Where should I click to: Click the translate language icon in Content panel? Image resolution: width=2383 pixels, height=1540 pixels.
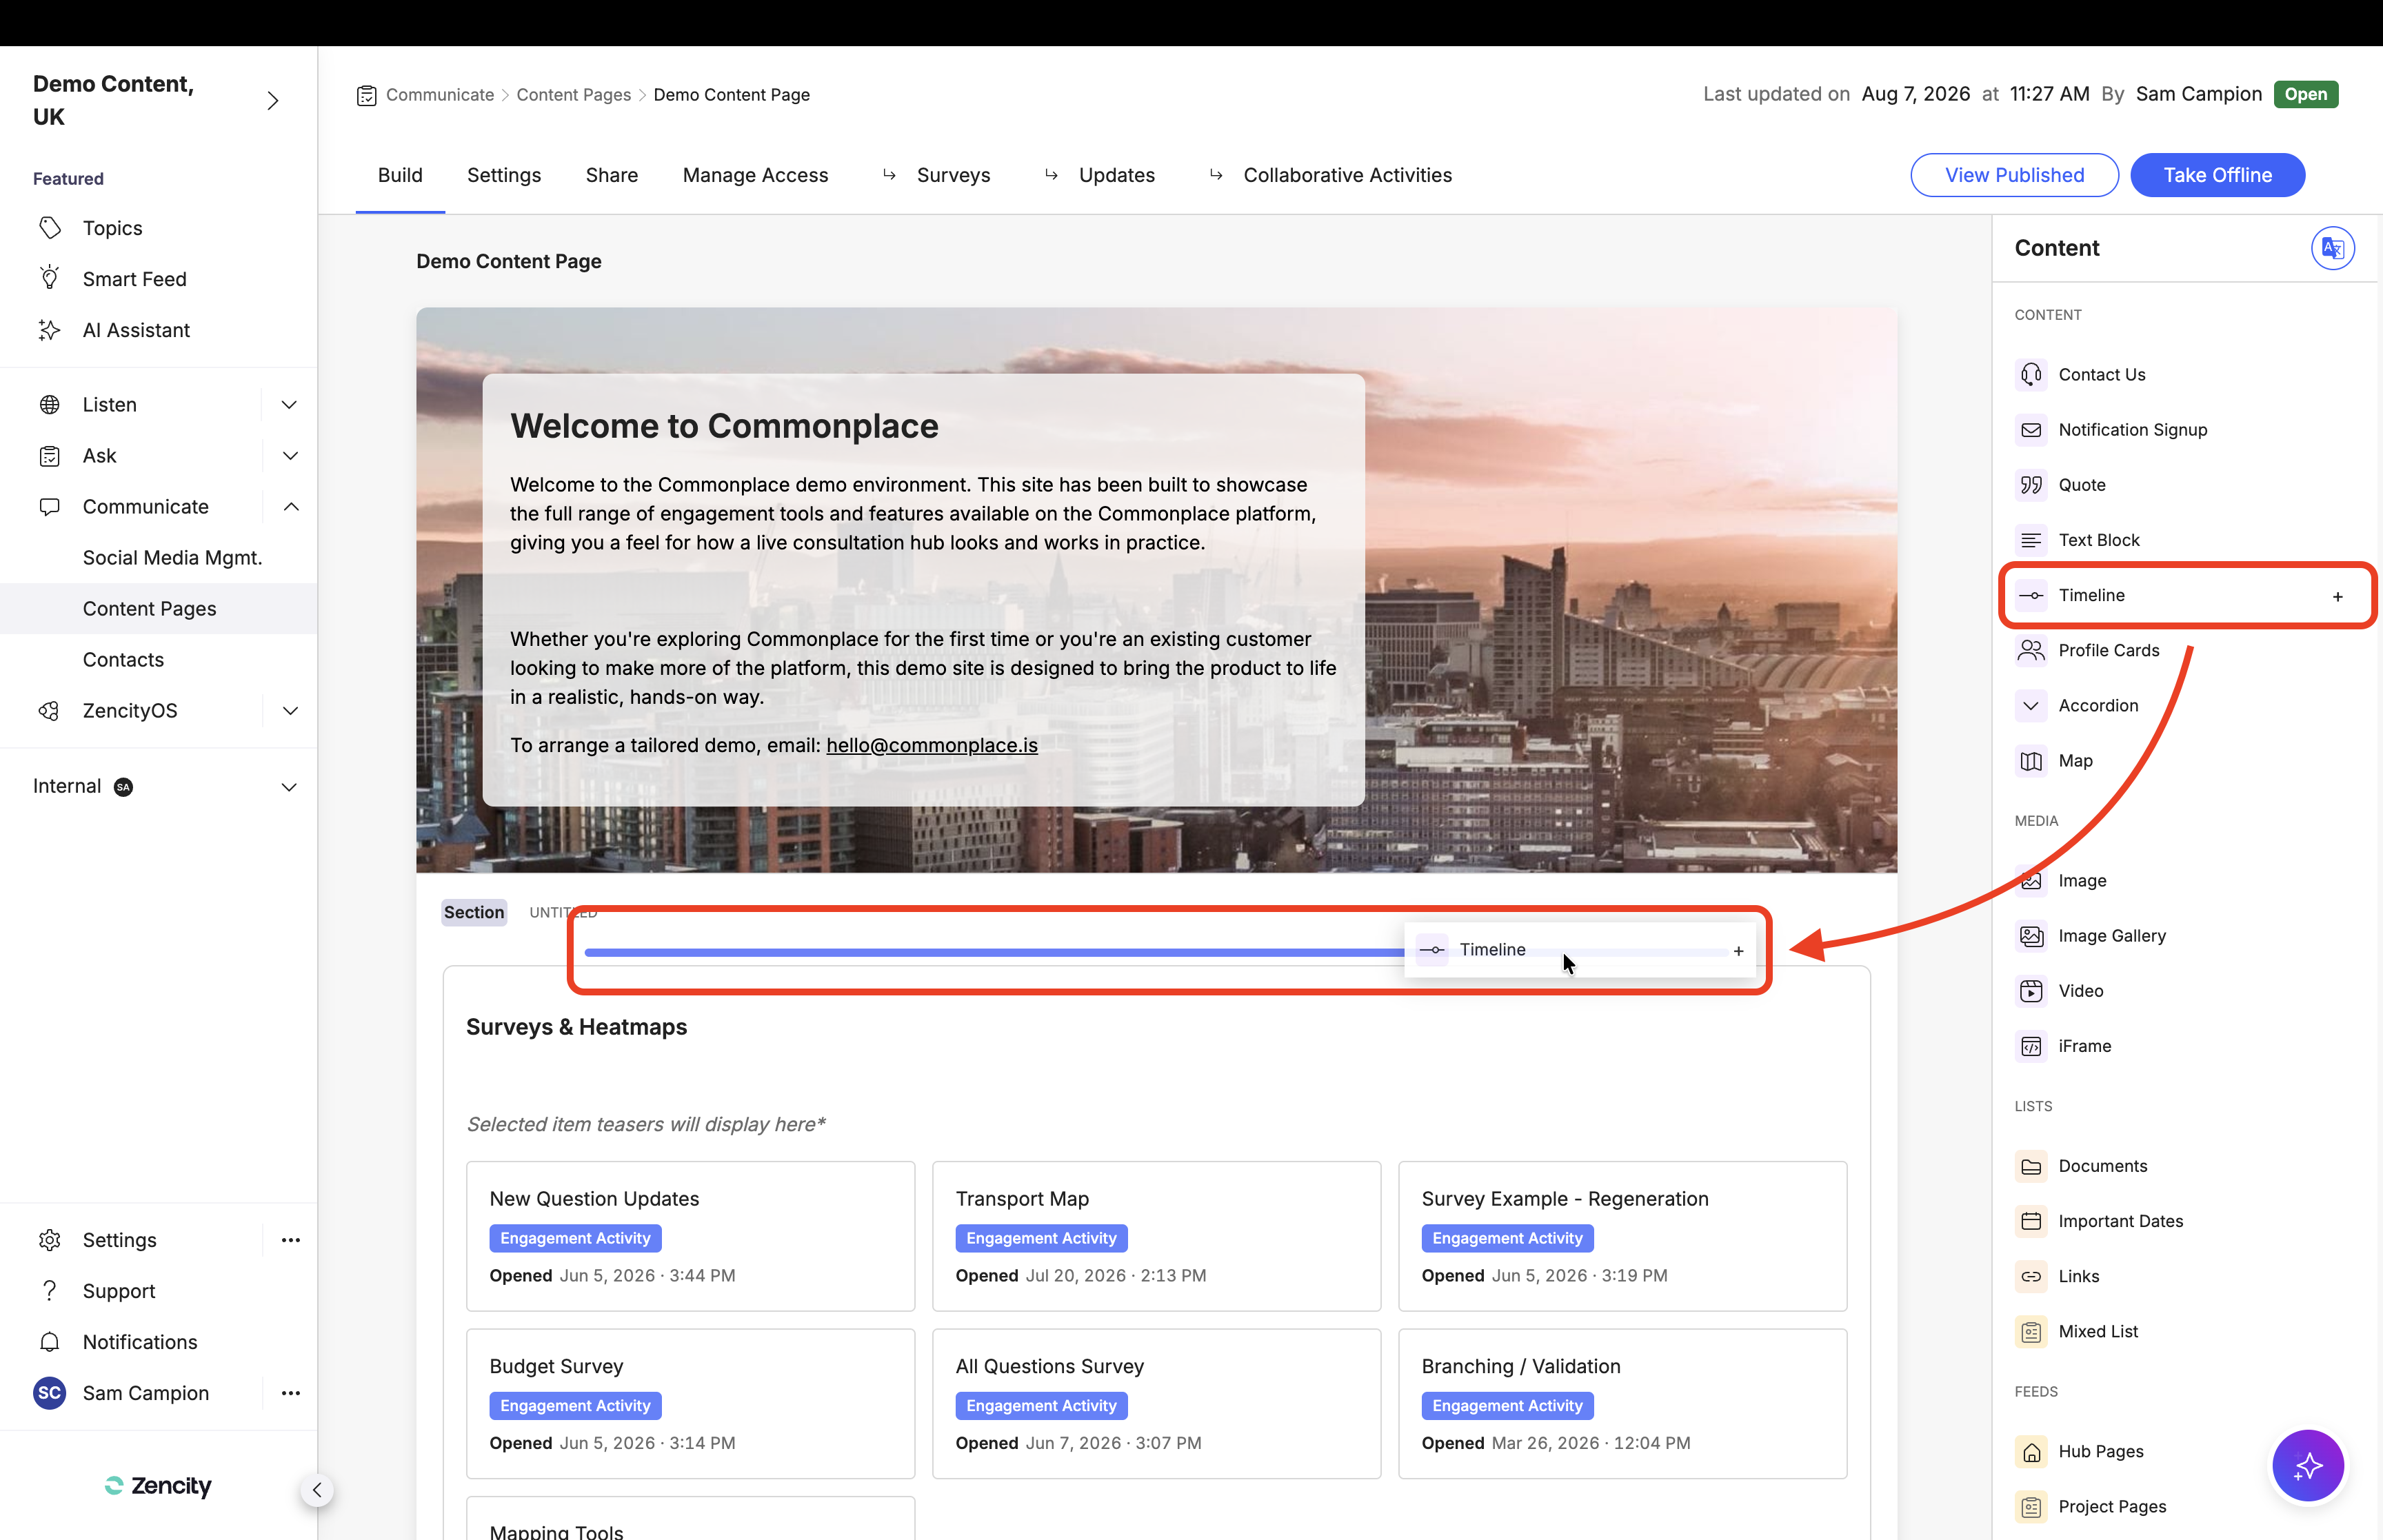pyautogui.click(x=2332, y=248)
